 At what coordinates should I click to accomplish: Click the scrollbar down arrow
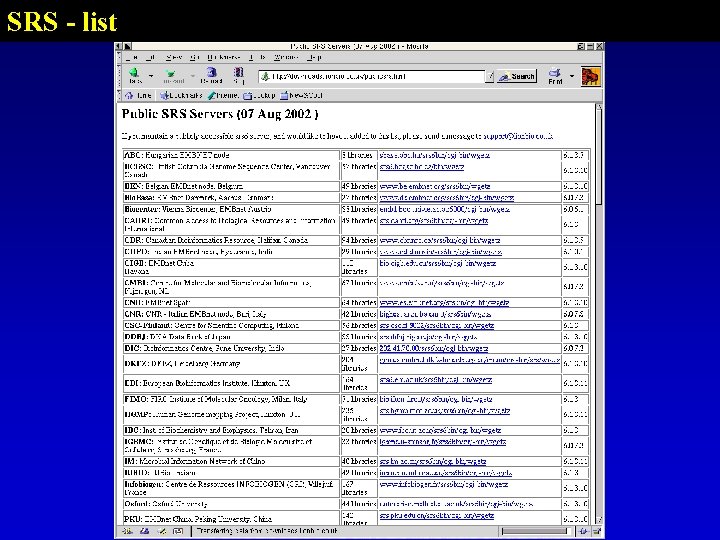click(x=598, y=520)
